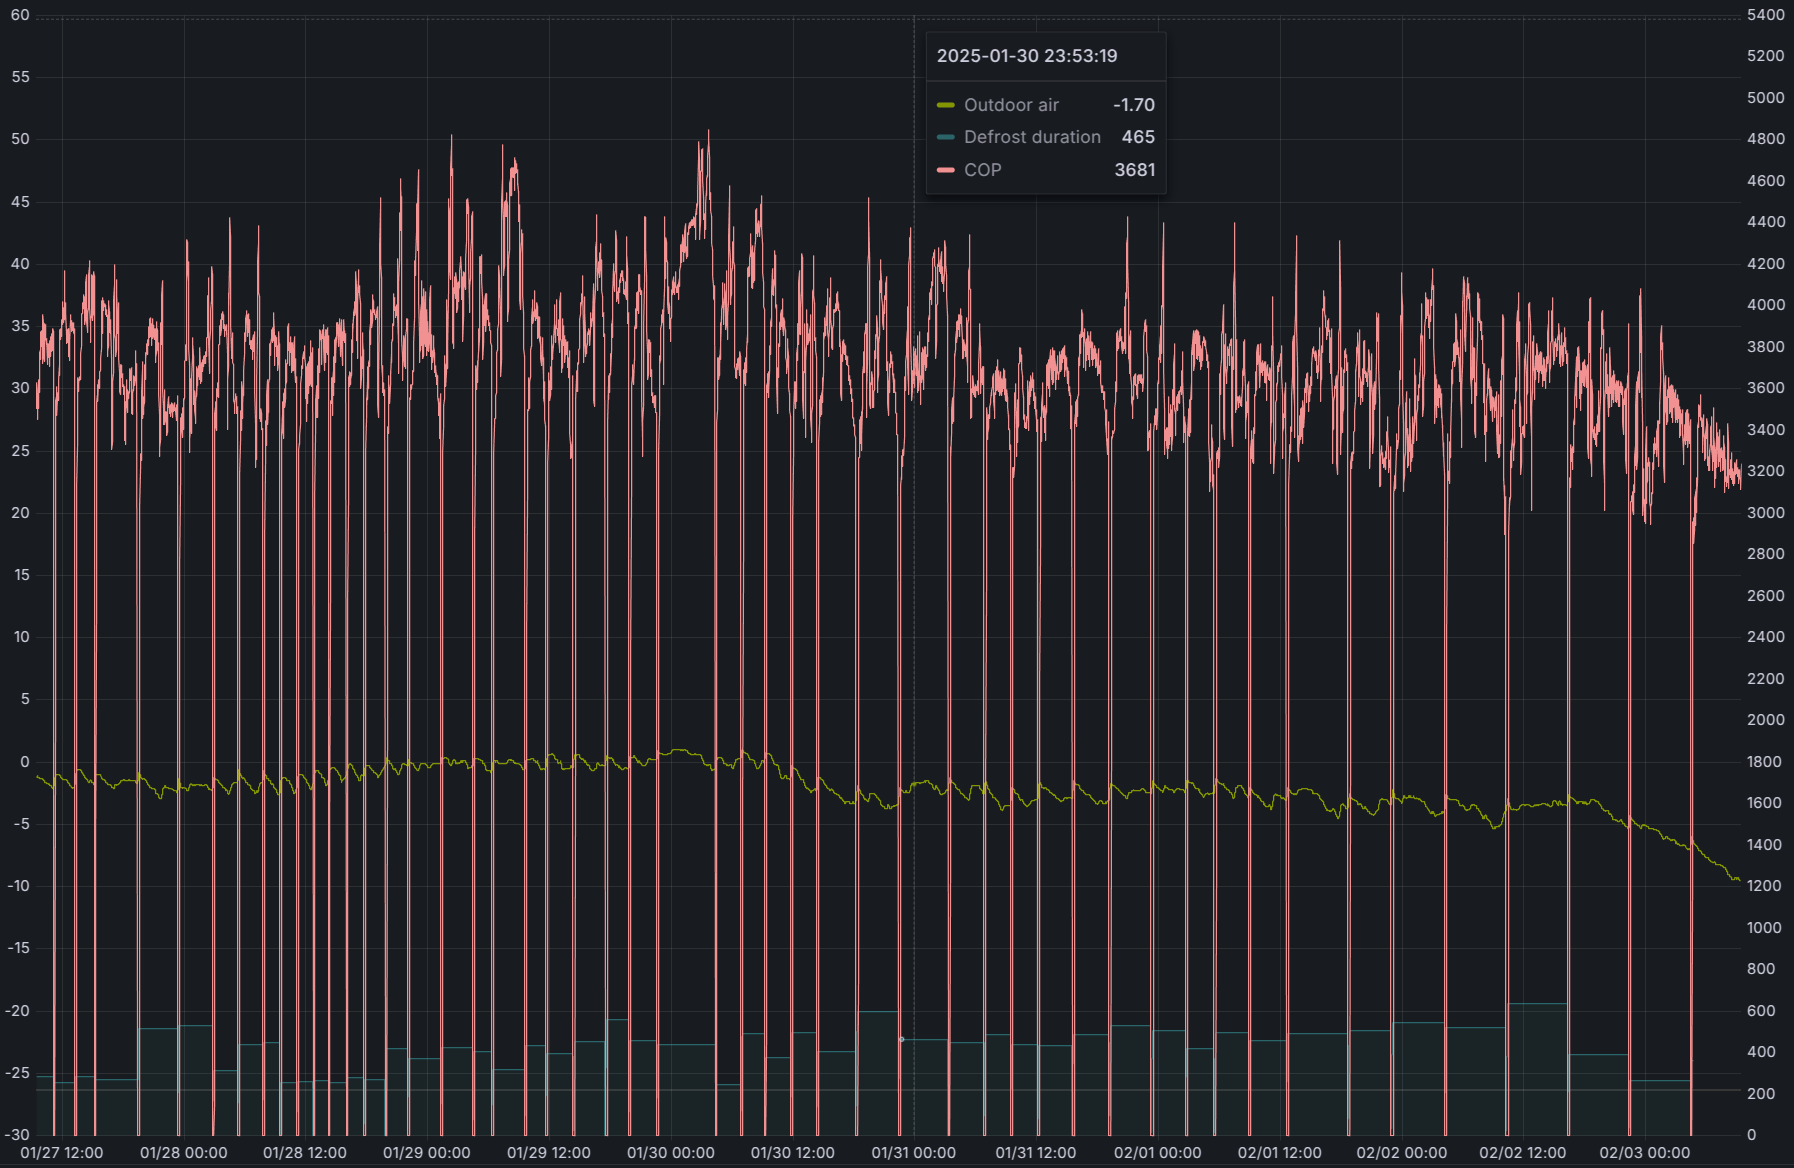Click the 60 label on left axis
Viewport: 1794px width, 1168px height.
20,15
